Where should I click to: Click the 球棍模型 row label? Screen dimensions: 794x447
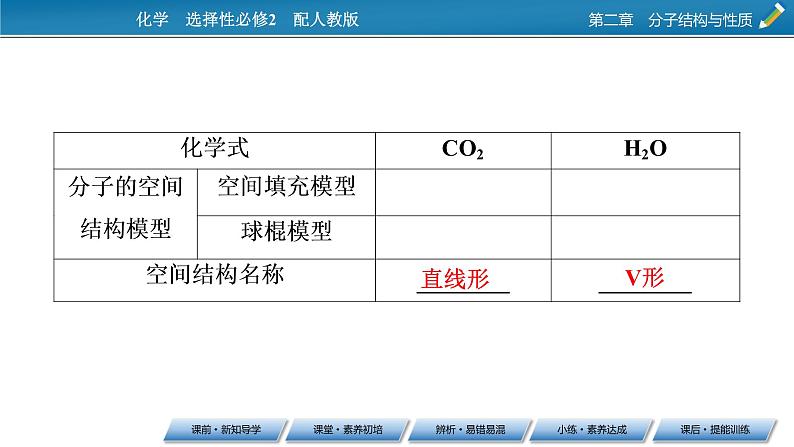pyautogui.click(x=286, y=232)
